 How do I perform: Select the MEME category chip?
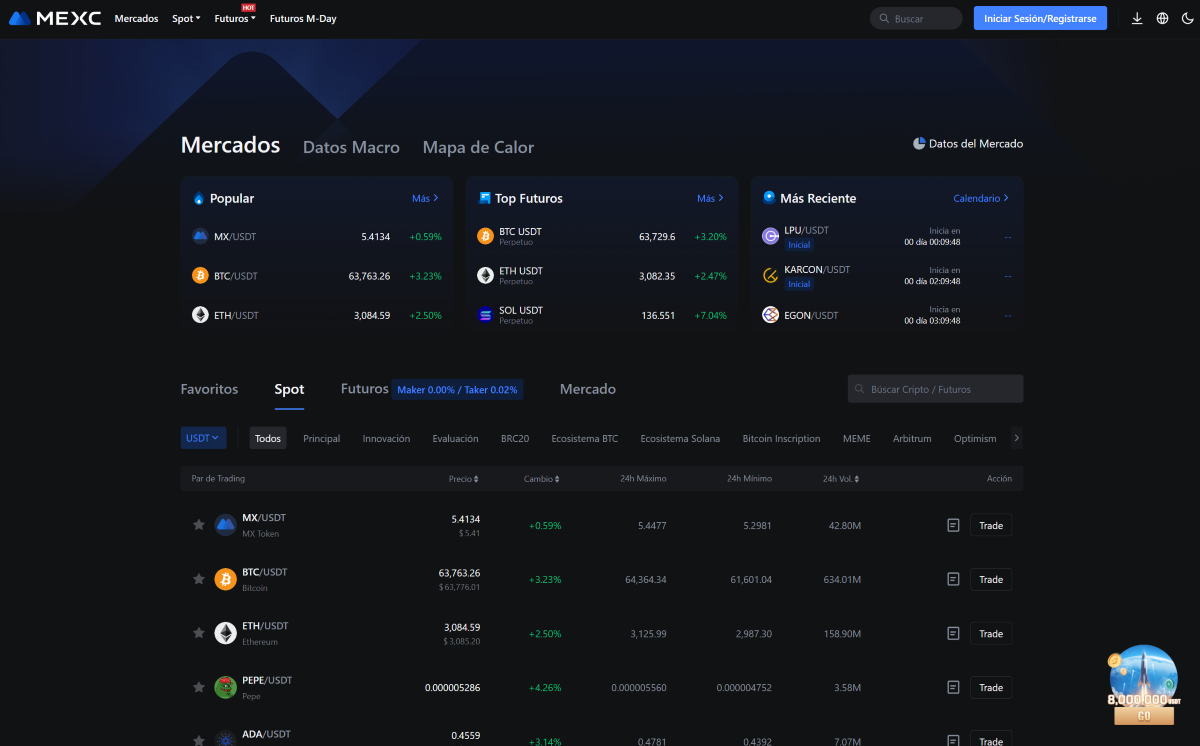(857, 438)
